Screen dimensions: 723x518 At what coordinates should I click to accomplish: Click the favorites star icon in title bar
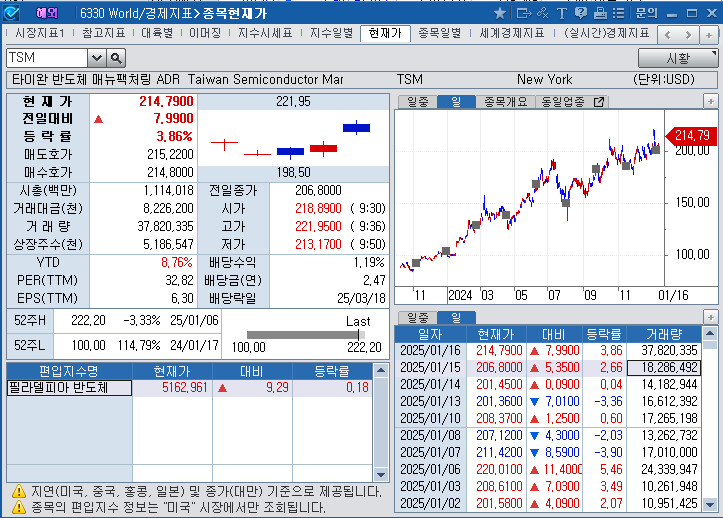tap(499, 13)
